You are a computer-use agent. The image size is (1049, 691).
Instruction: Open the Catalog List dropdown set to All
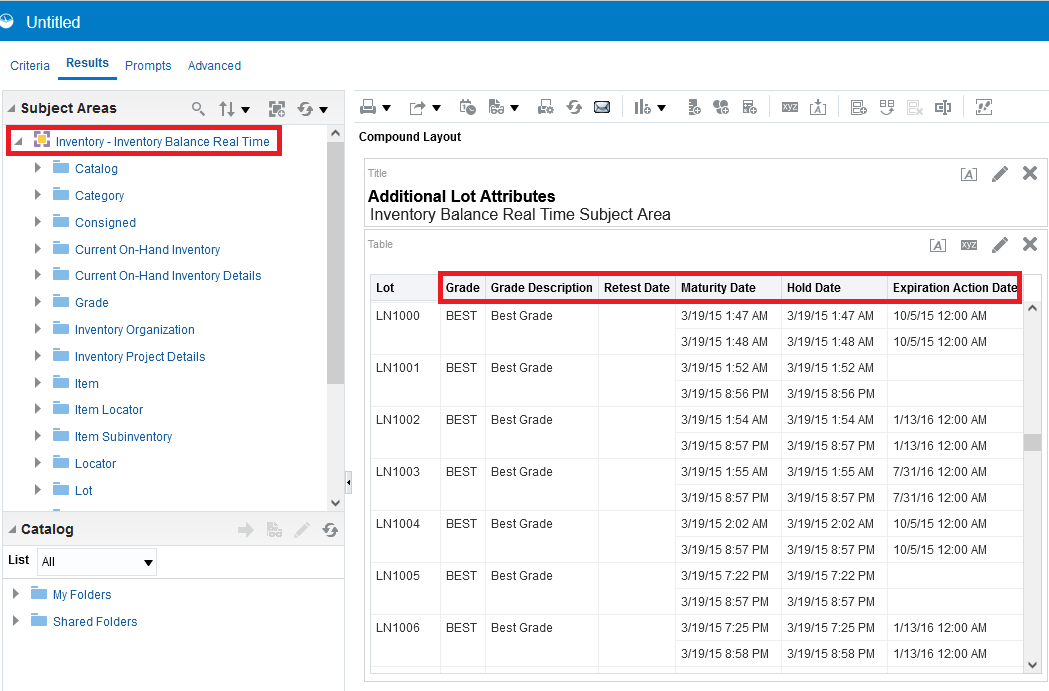(97, 562)
